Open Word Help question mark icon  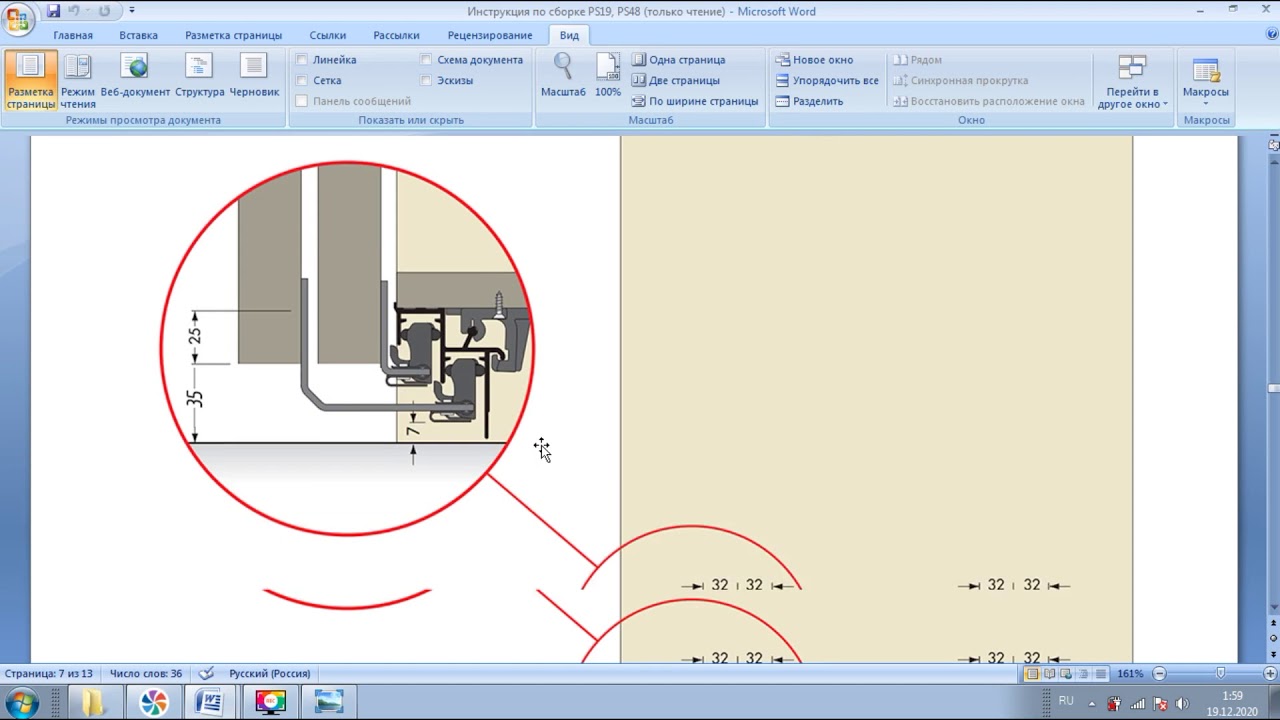1272,34
